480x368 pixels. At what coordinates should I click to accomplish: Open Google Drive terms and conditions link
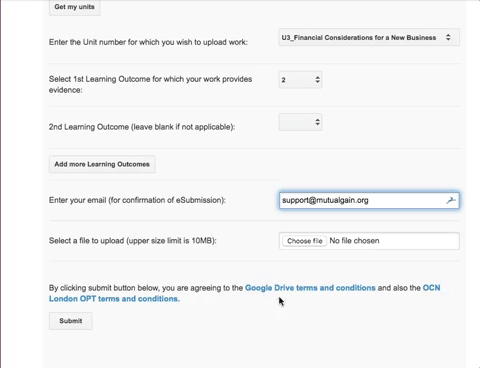point(310,288)
